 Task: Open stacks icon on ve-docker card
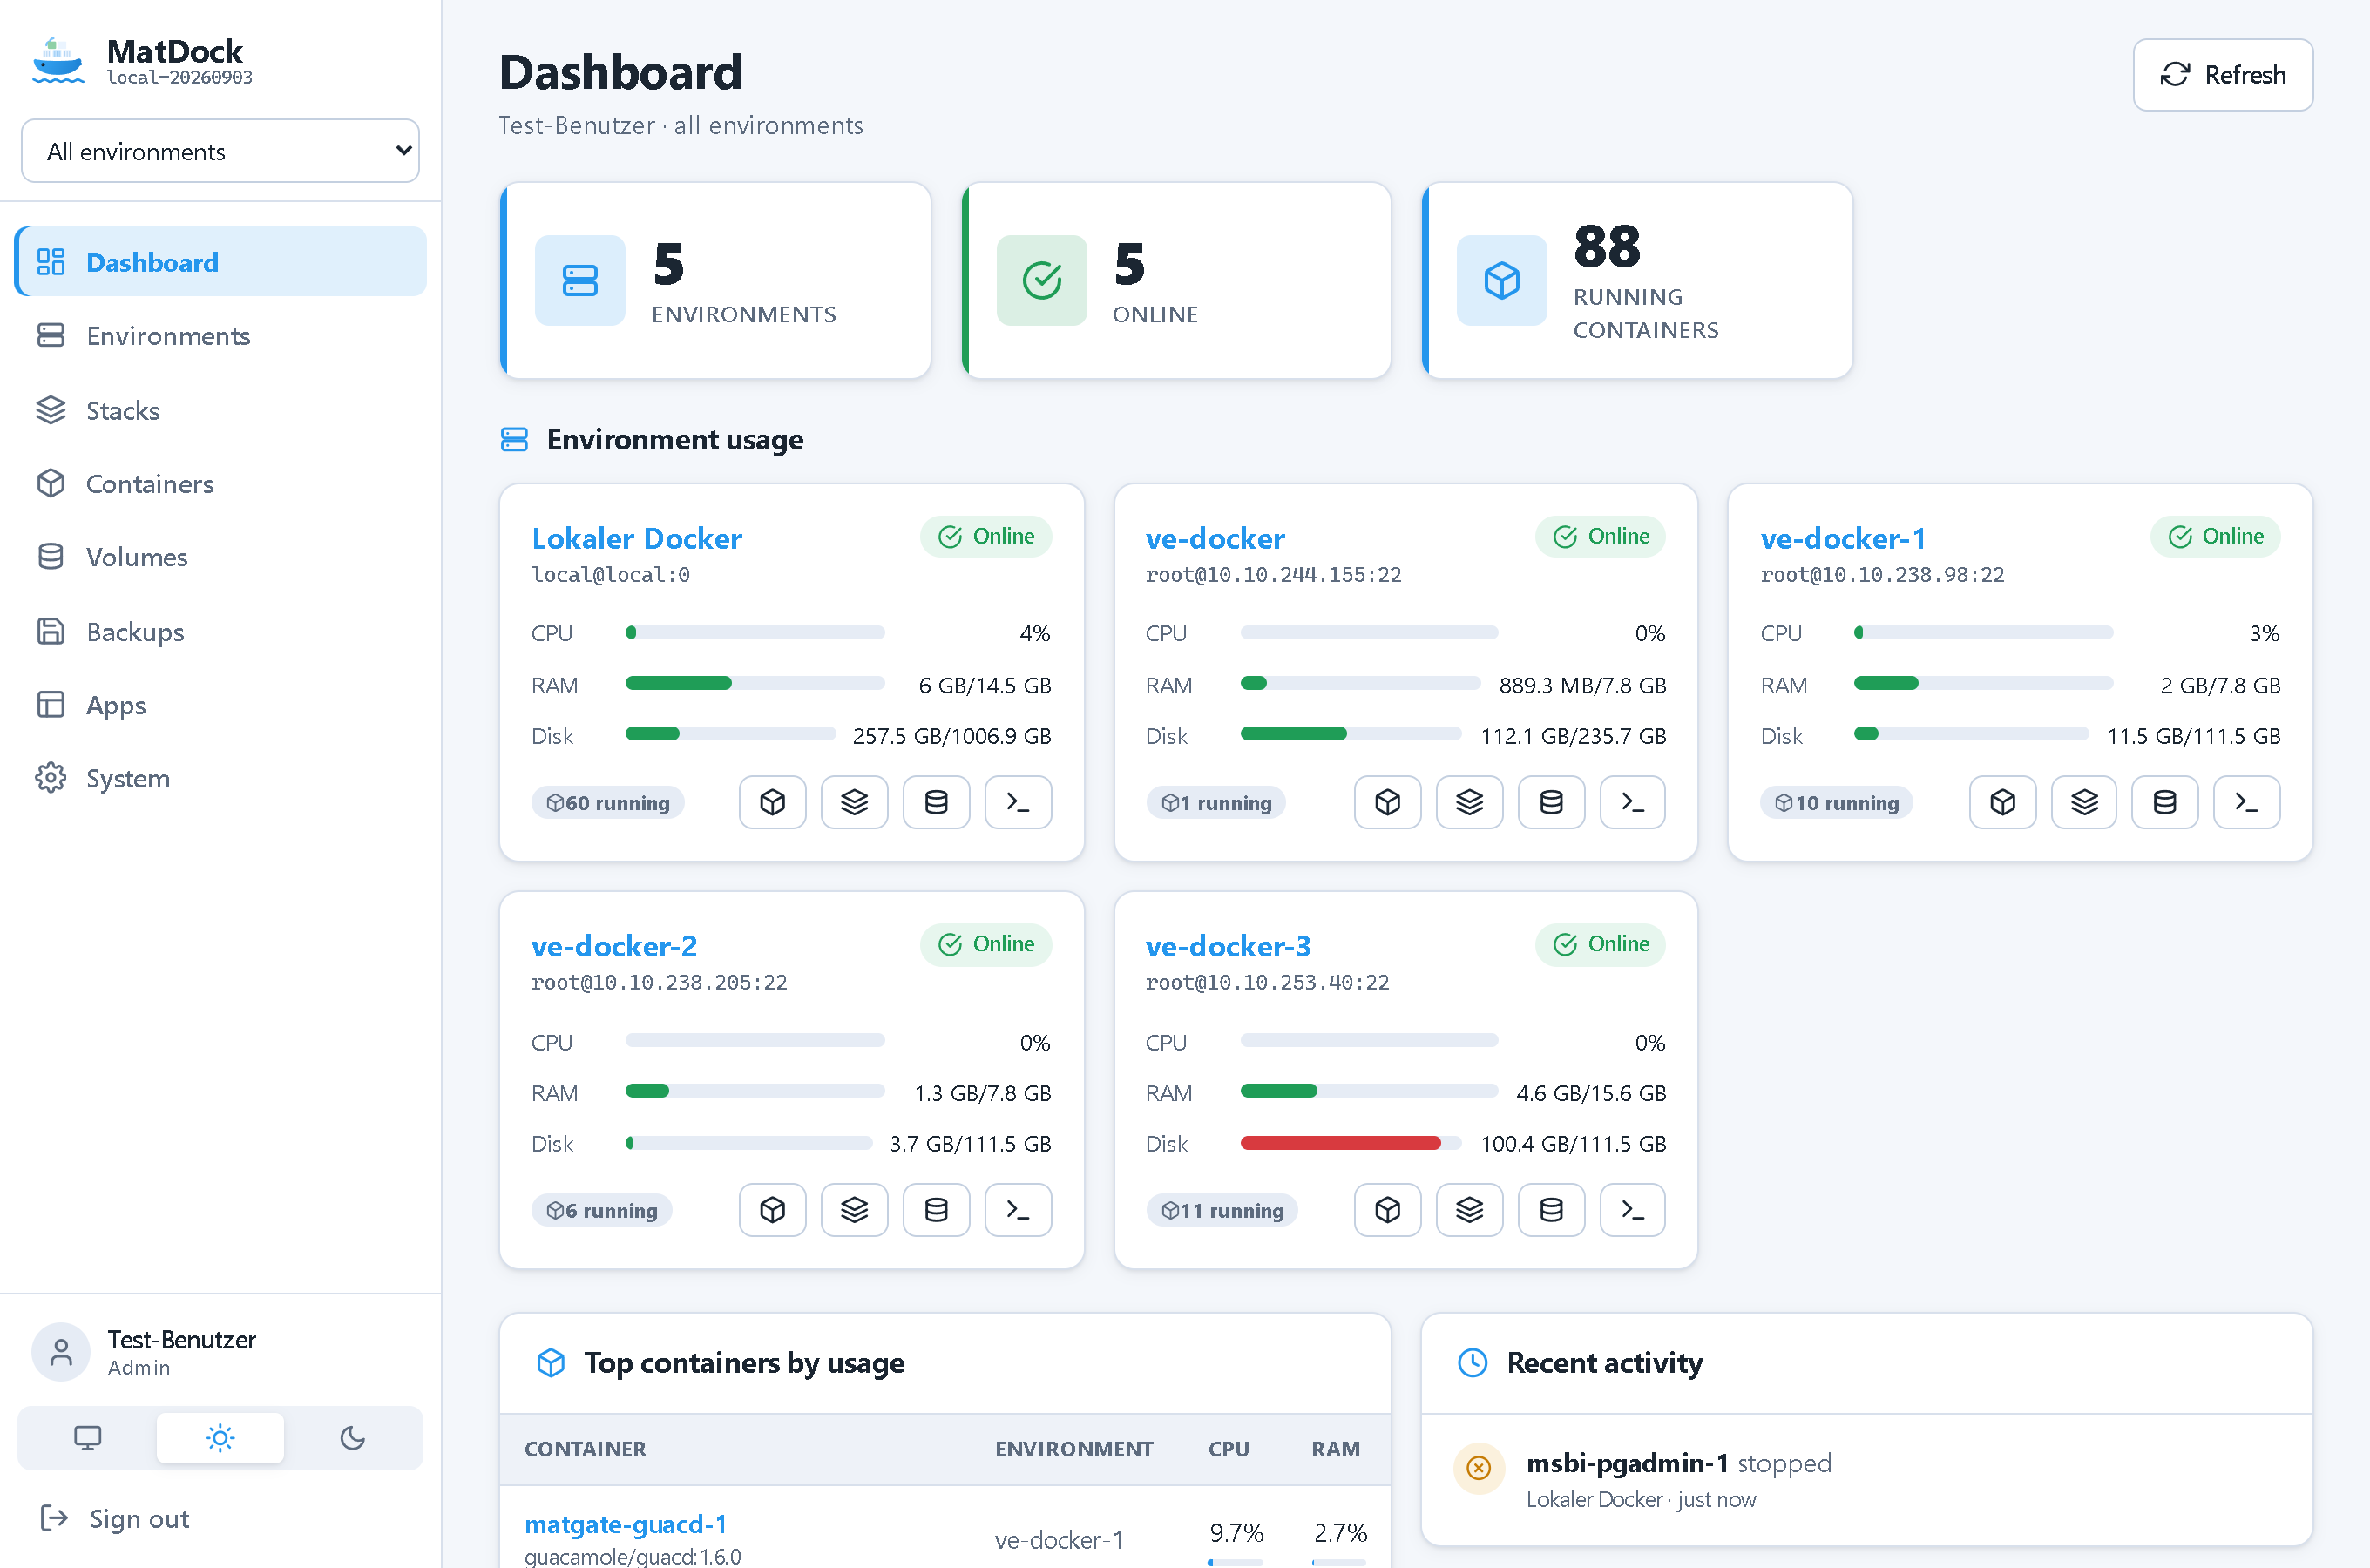point(1469,802)
